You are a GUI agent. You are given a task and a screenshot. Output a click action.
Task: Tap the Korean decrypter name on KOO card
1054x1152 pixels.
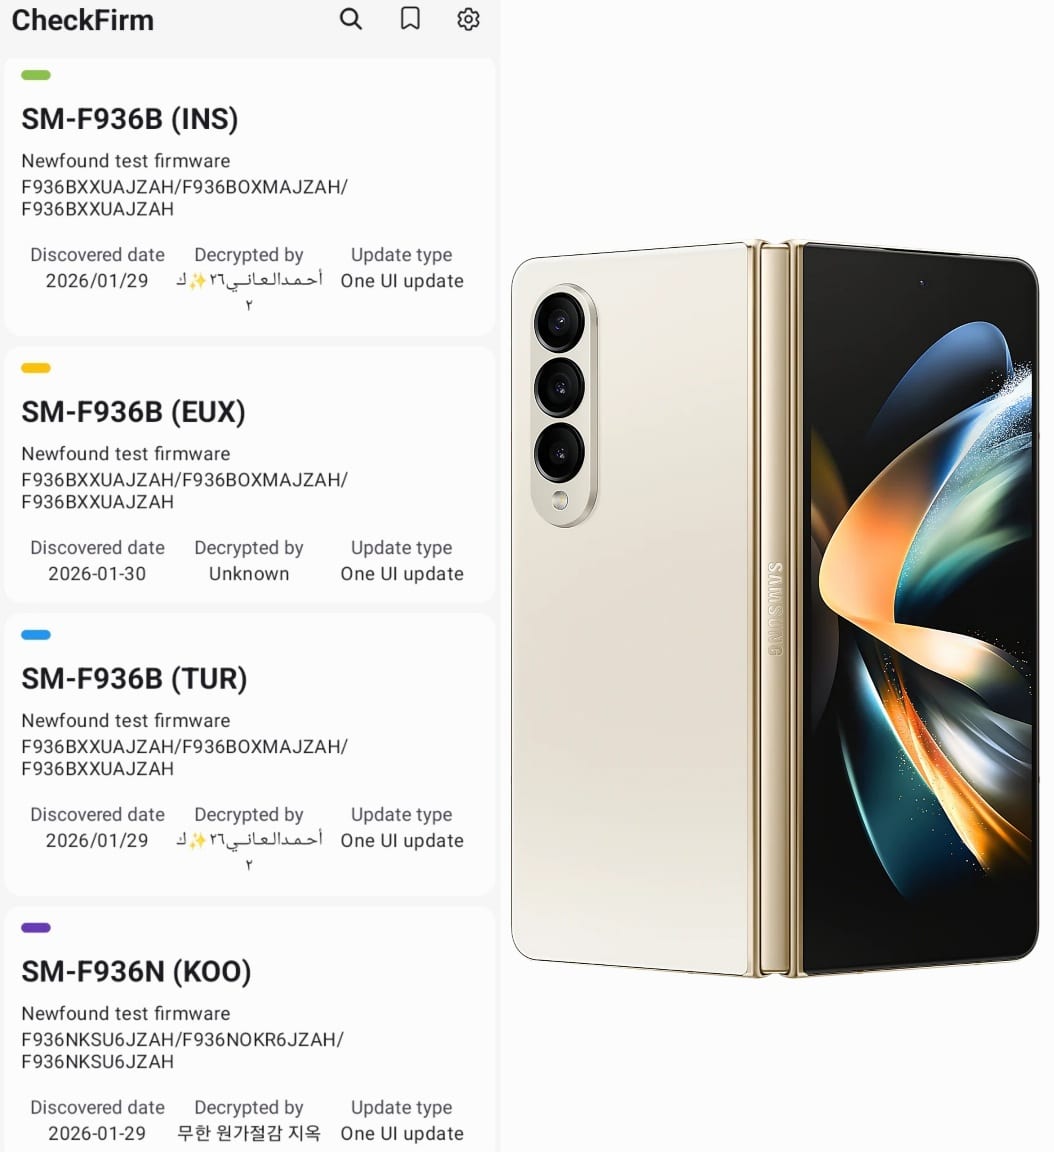pos(249,1133)
